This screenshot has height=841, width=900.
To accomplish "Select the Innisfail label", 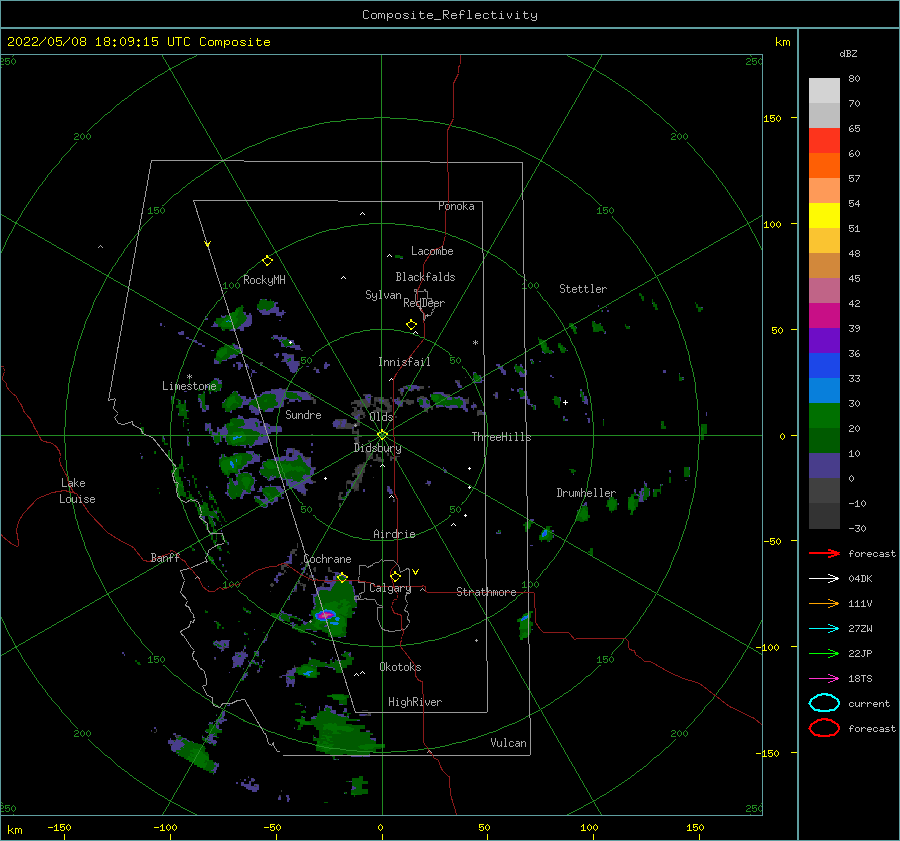I will [405, 362].
